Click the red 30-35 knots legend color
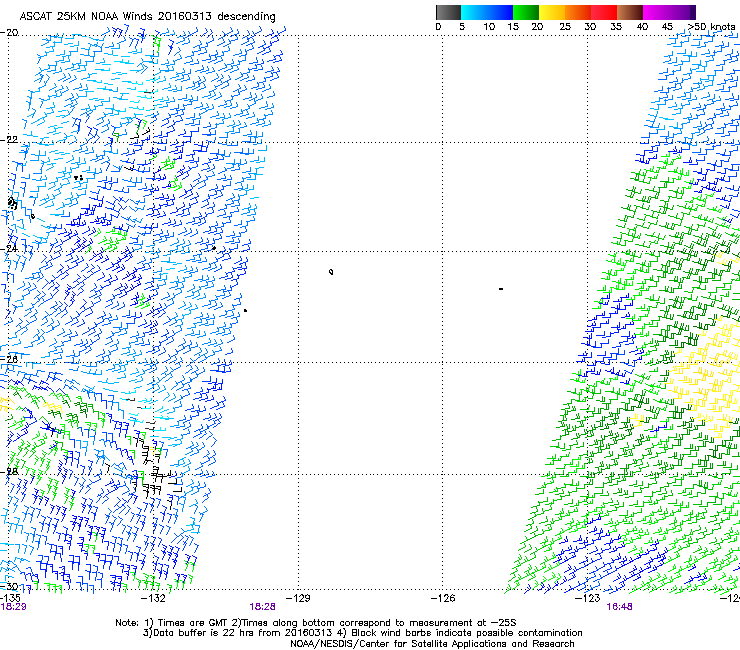The width and height of the screenshot is (740, 650). [x=604, y=12]
